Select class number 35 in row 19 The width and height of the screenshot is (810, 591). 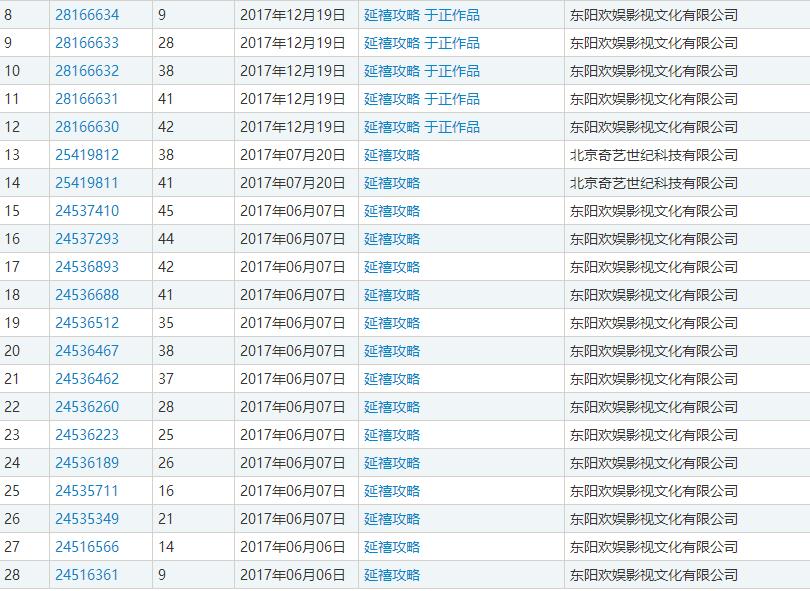pos(166,323)
